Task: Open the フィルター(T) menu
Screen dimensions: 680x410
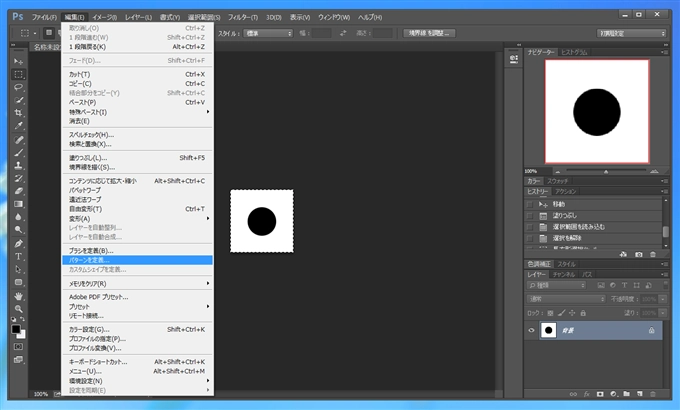Action: click(243, 17)
